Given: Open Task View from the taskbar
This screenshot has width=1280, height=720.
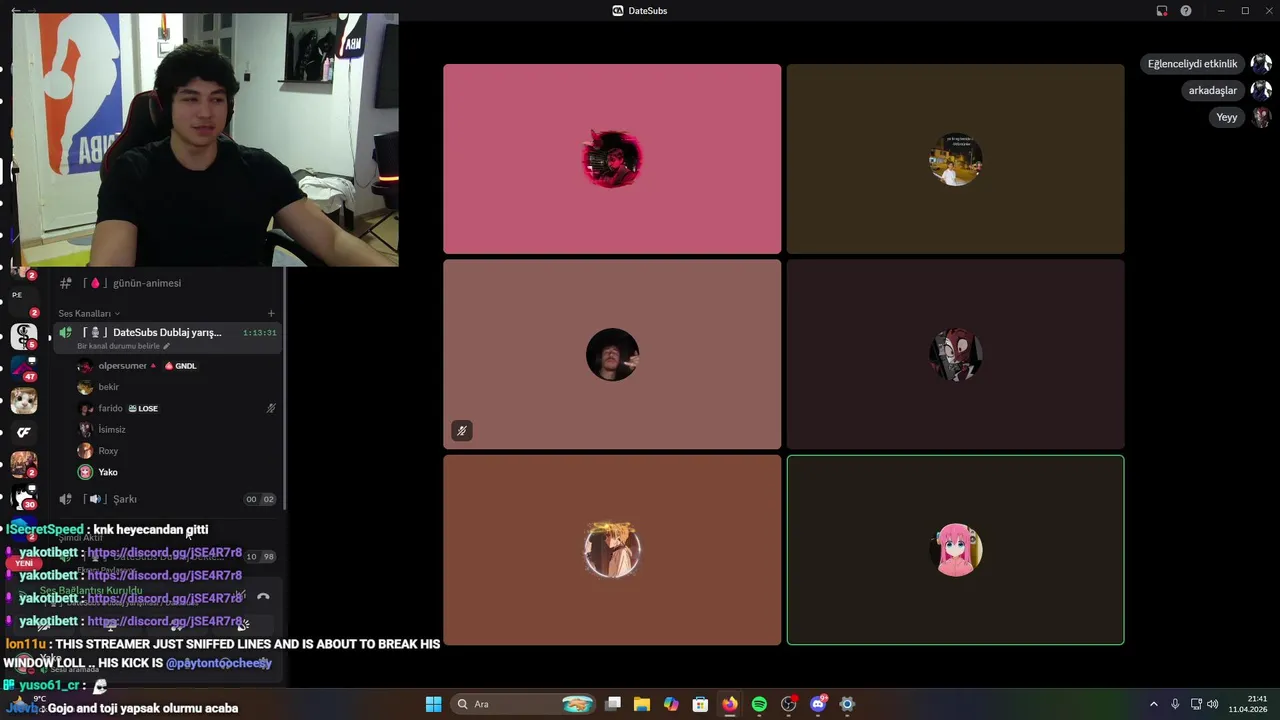Looking at the screenshot, I should tap(613, 704).
